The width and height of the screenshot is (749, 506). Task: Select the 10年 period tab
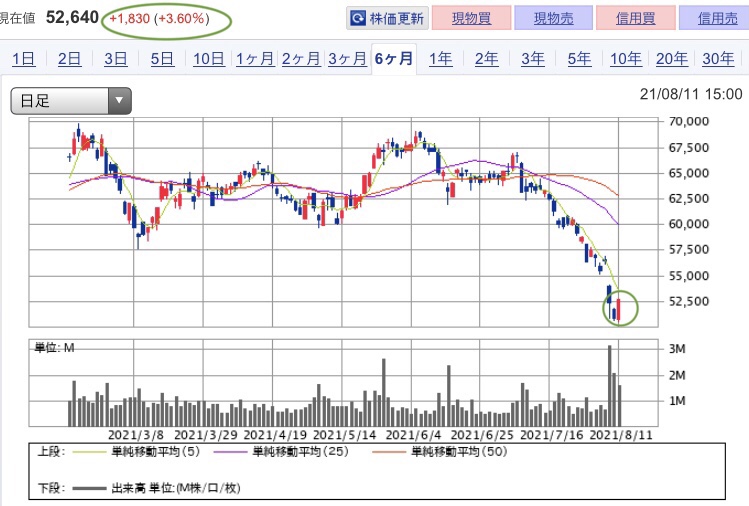click(625, 59)
